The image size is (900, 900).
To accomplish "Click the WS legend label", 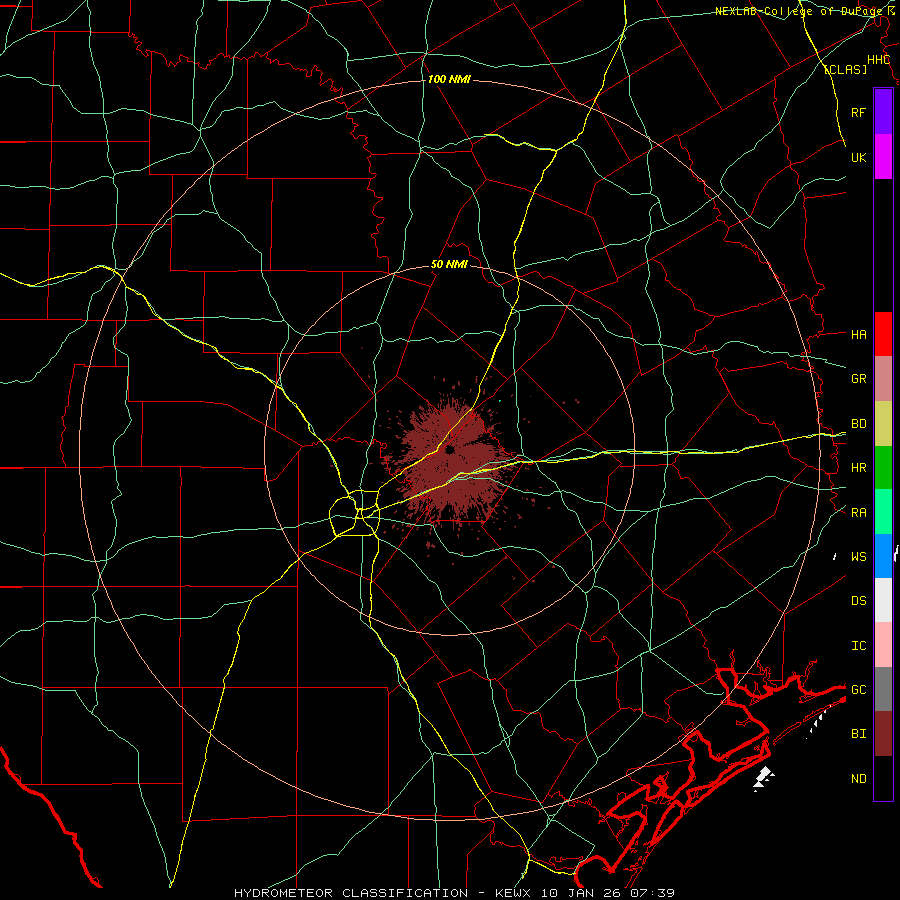I will (858, 557).
